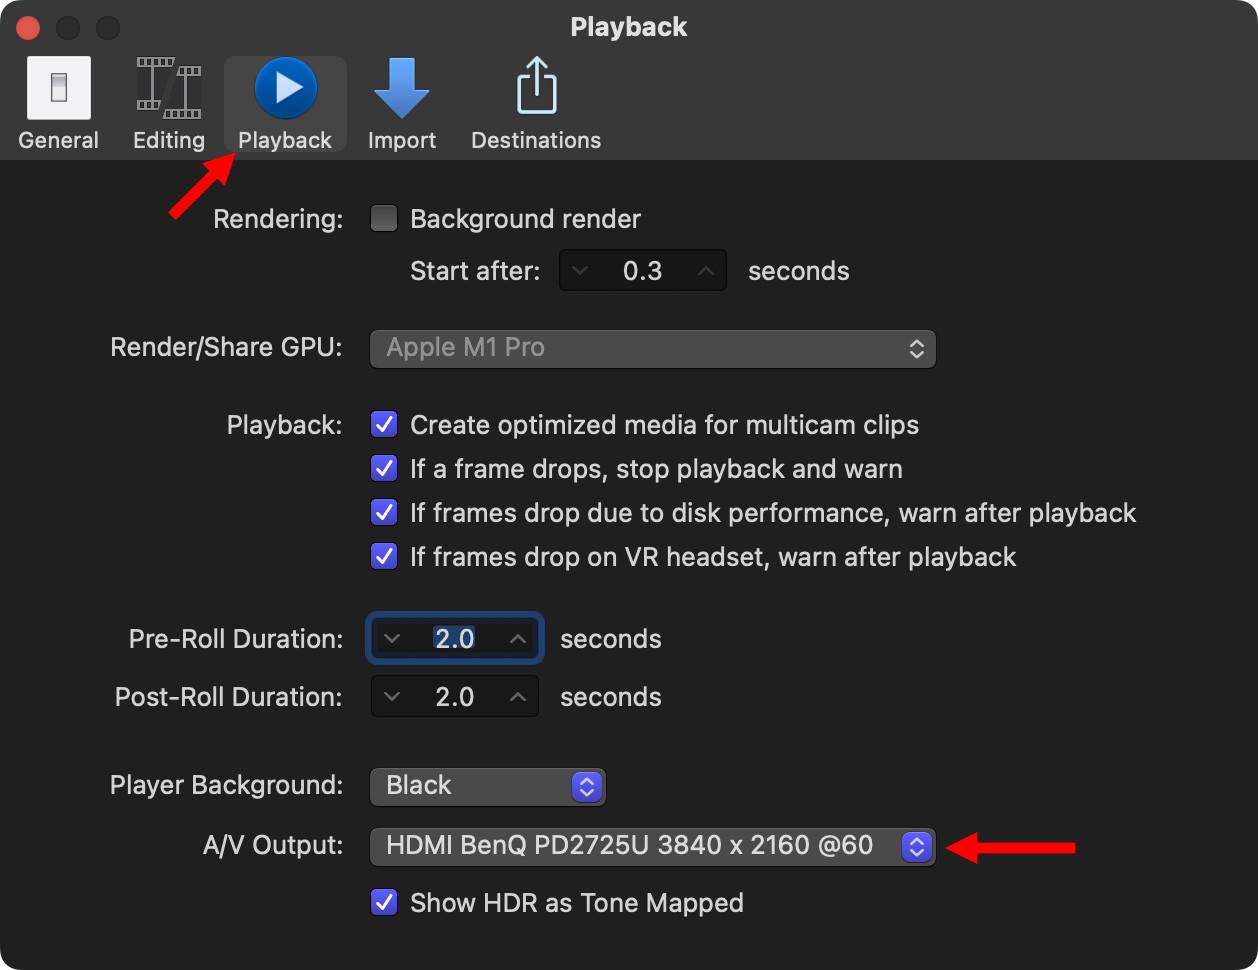Screen dimensions: 1258x970
Task: Toggle Show HDR as Tone Mapped
Action: 384,903
